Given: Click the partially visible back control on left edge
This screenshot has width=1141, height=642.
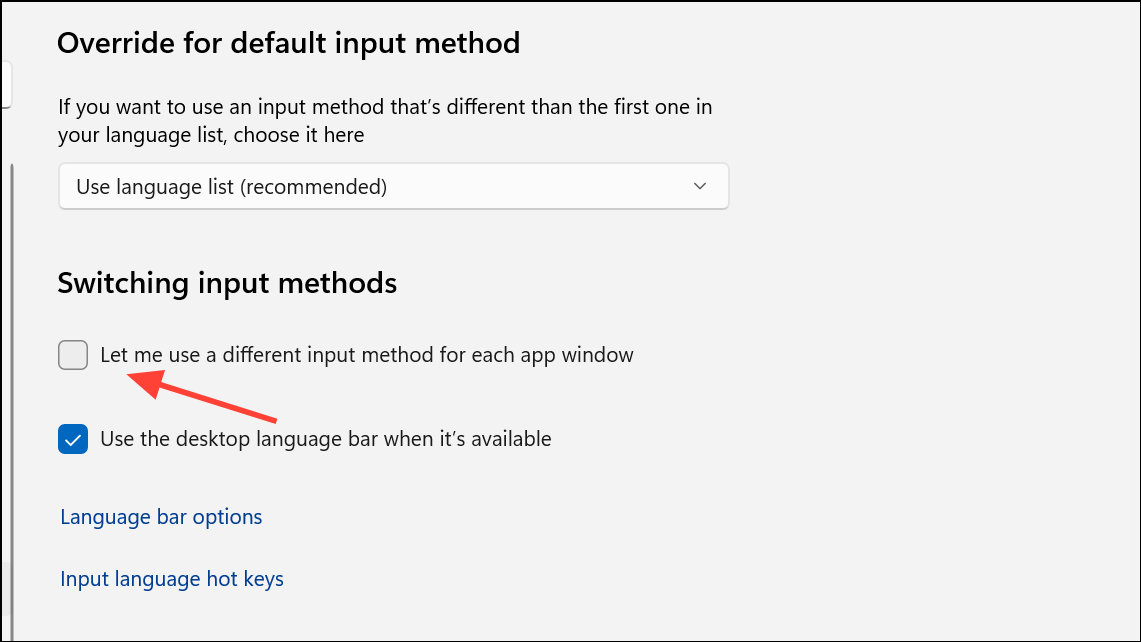Looking at the screenshot, I should pyautogui.click(x=4, y=84).
